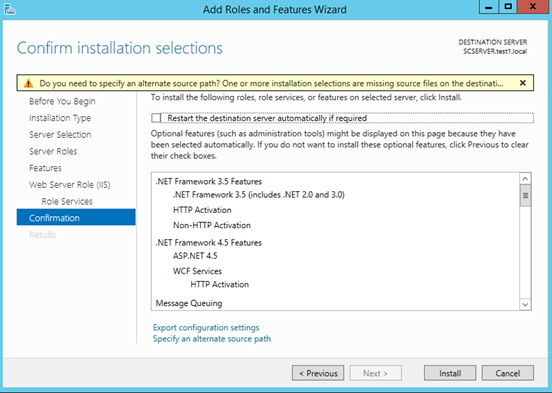Select HTTP Activation under .NET Framework 3.5

click(x=202, y=210)
